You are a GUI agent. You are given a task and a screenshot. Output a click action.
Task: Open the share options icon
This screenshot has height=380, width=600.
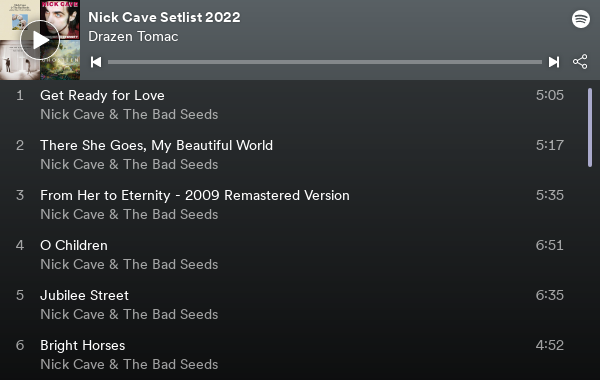(580, 62)
